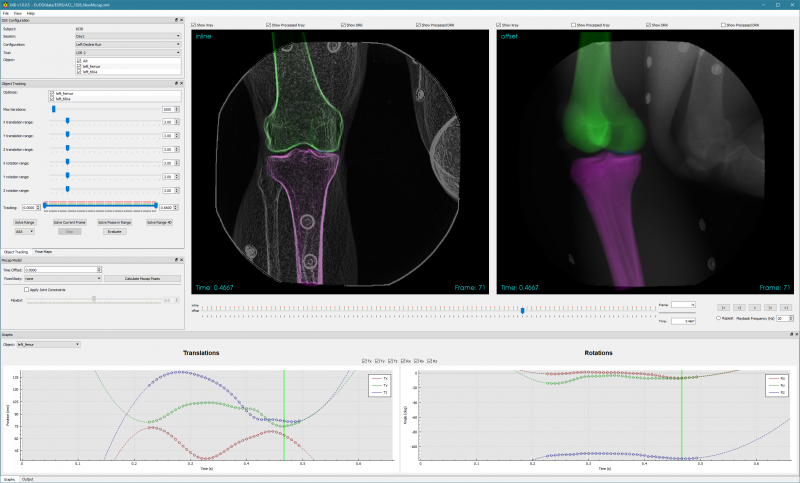Click Calculate Mocap Poses

click(142, 278)
